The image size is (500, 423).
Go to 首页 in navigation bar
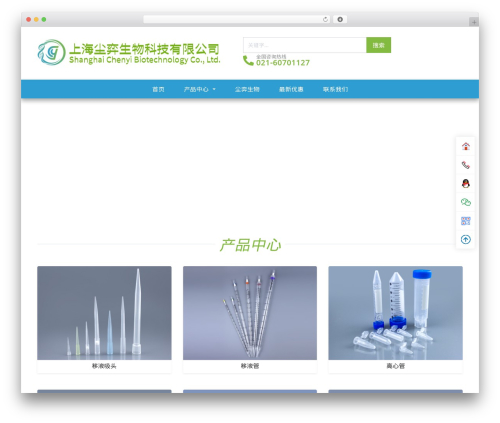click(158, 89)
